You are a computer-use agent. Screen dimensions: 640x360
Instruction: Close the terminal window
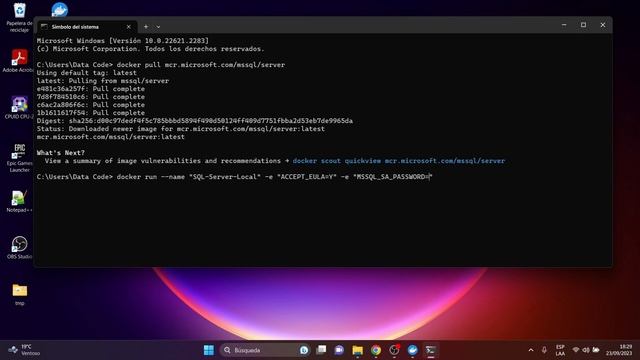pyautogui.click(x=603, y=25)
